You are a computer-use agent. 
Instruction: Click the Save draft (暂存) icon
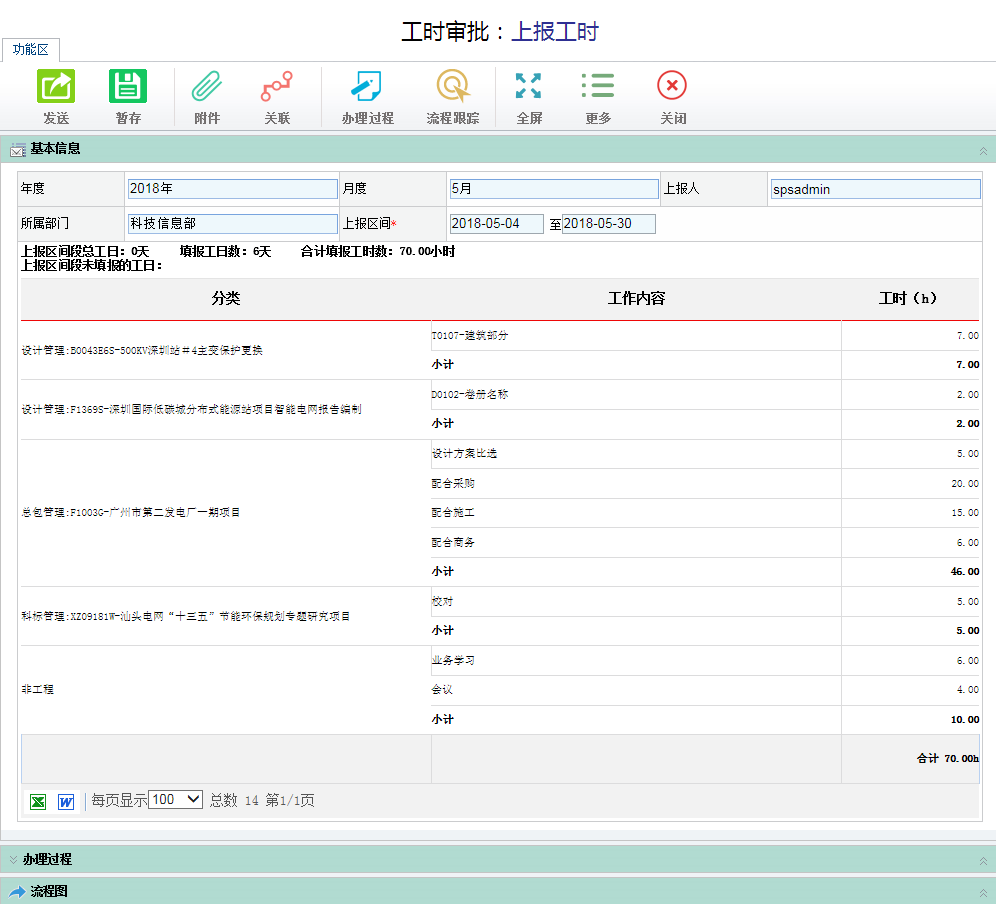[x=128, y=87]
